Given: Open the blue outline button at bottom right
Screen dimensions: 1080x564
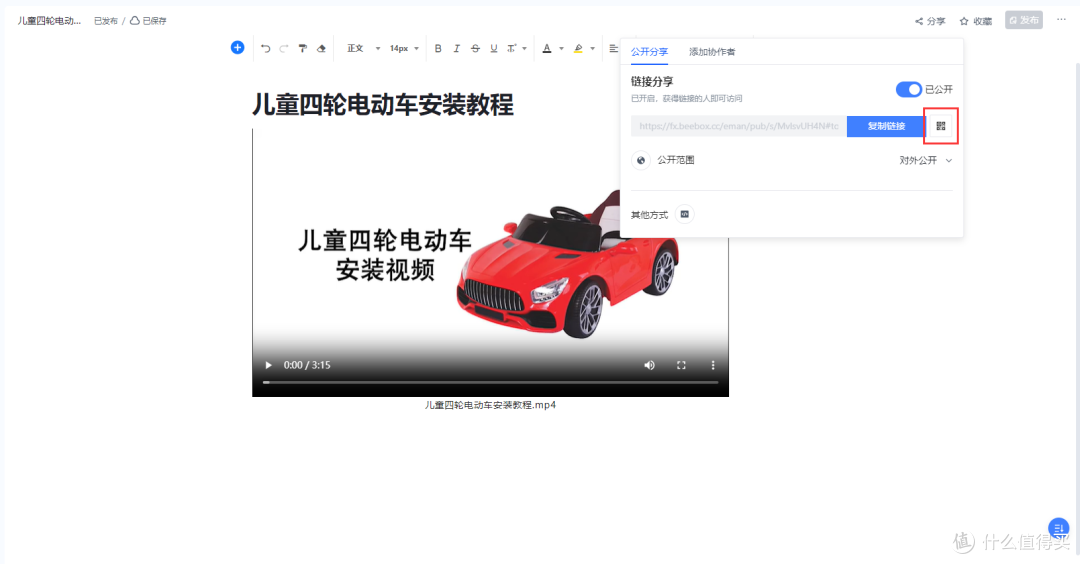Looking at the screenshot, I should pos(1059,528).
